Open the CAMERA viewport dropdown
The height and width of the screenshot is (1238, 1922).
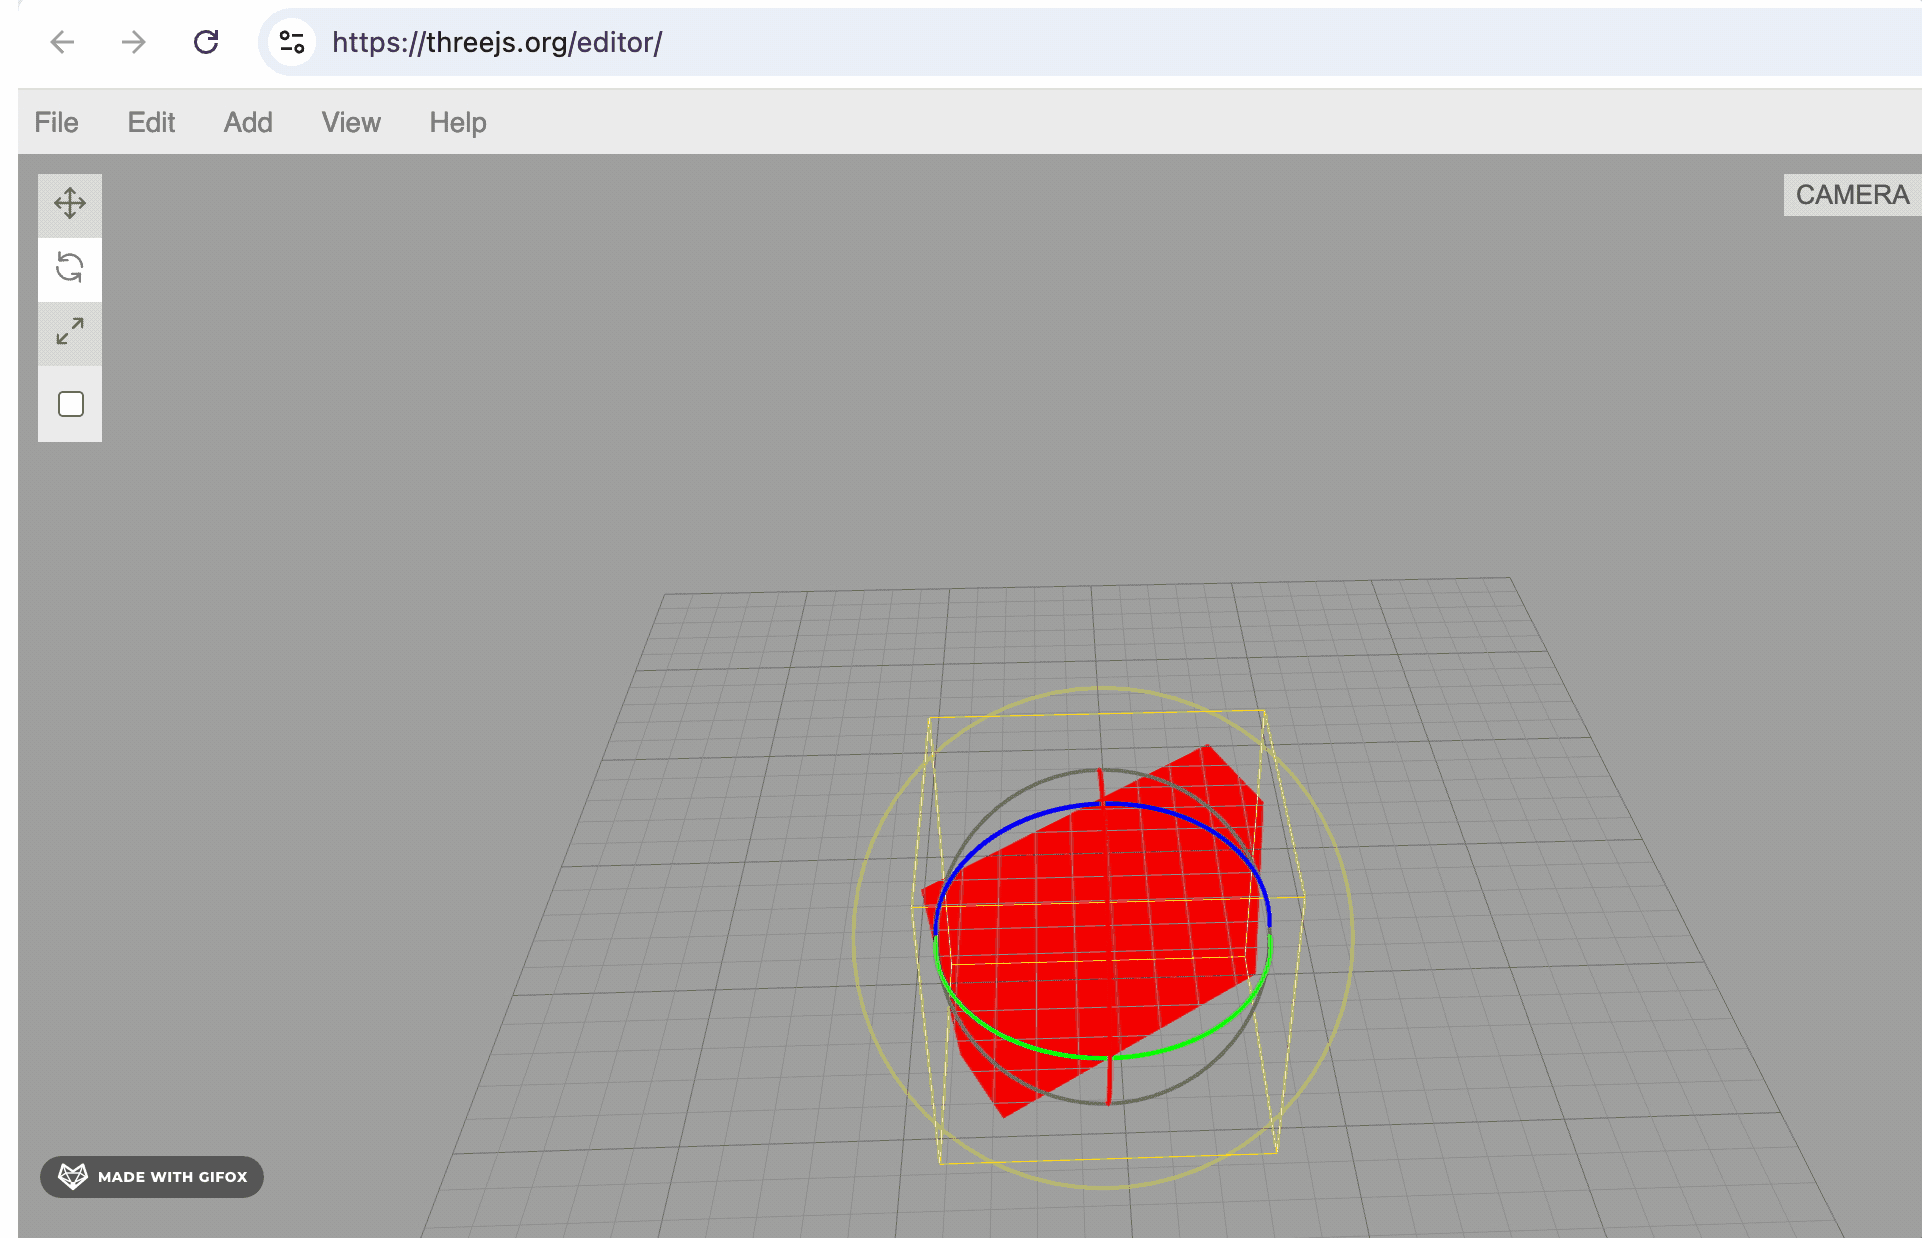(x=1852, y=195)
